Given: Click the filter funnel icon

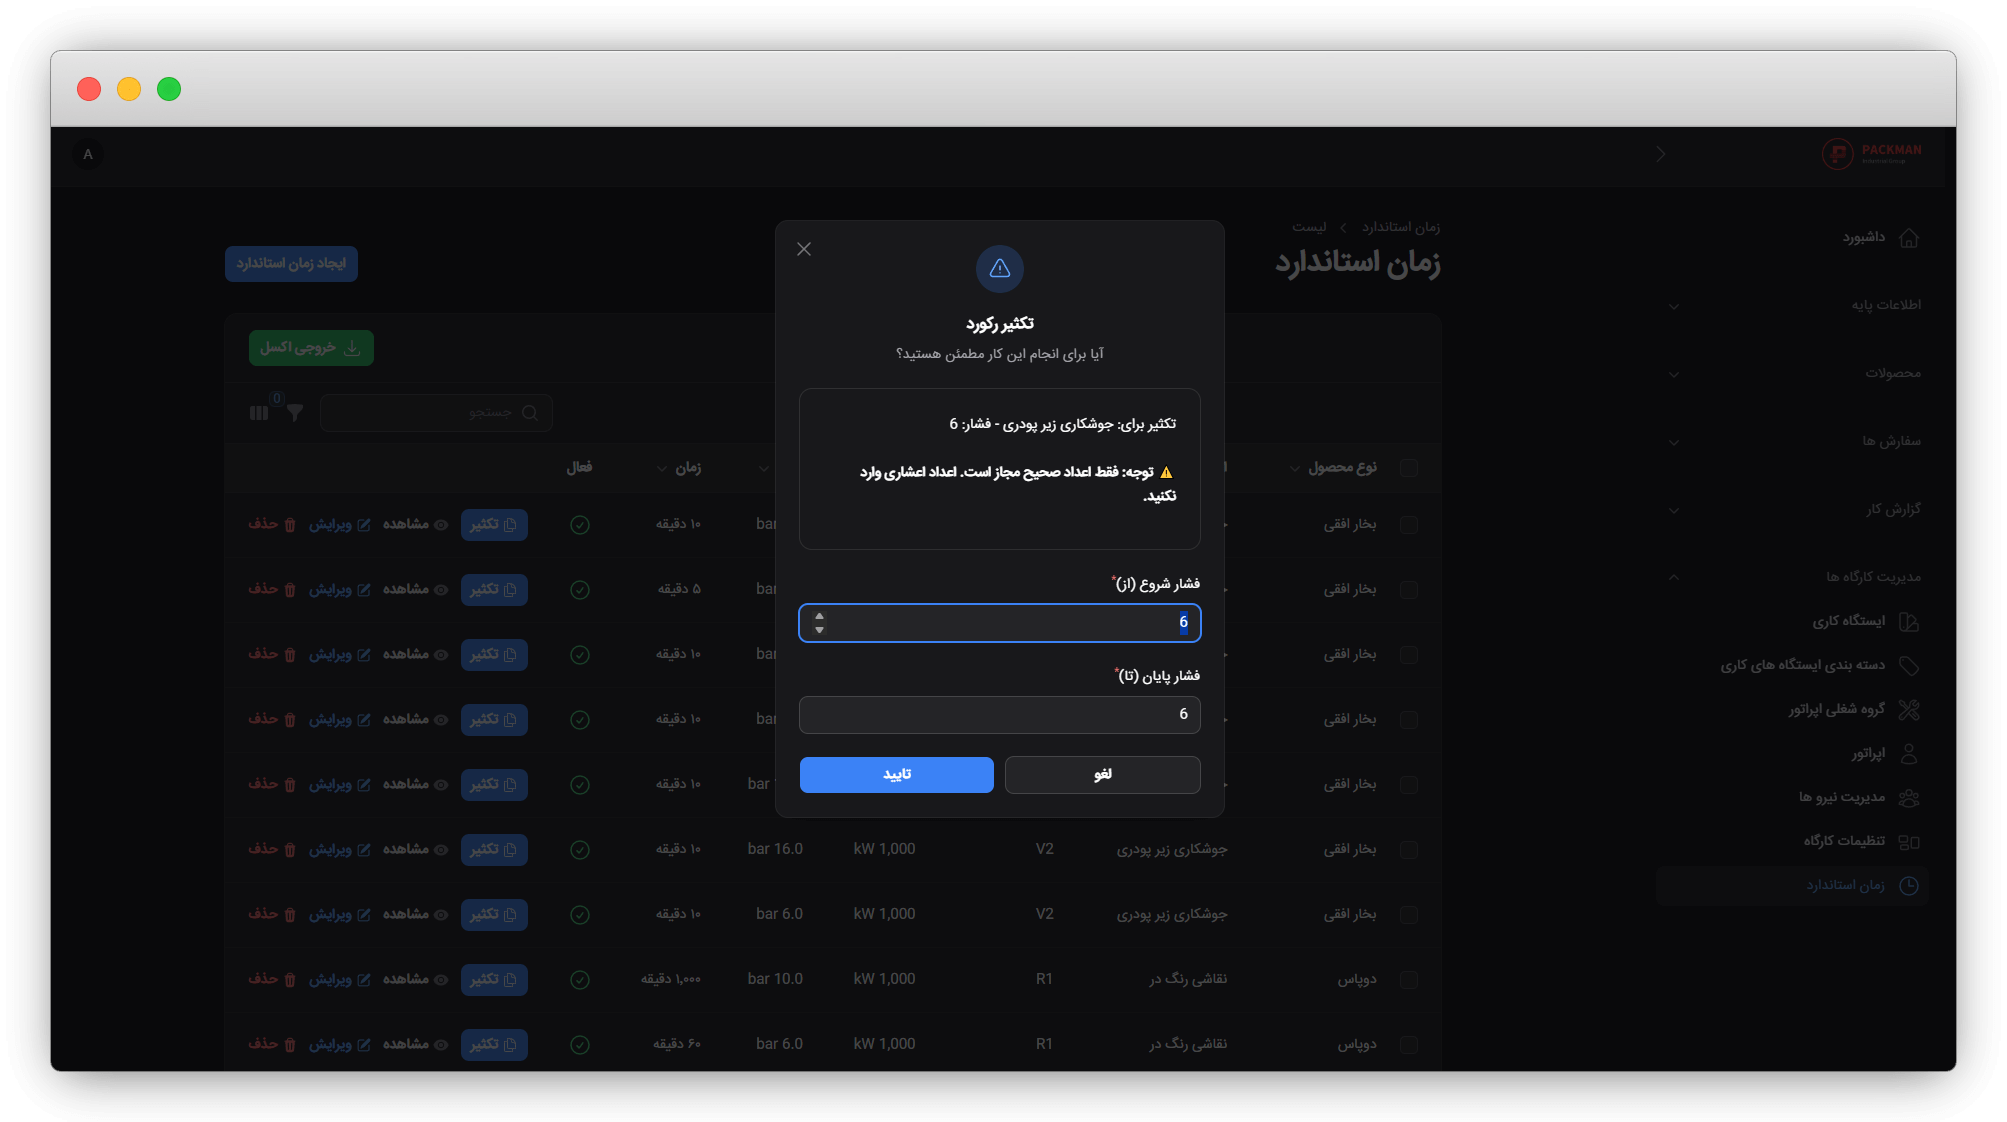Looking at the screenshot, I should click(x=295, y=413).
